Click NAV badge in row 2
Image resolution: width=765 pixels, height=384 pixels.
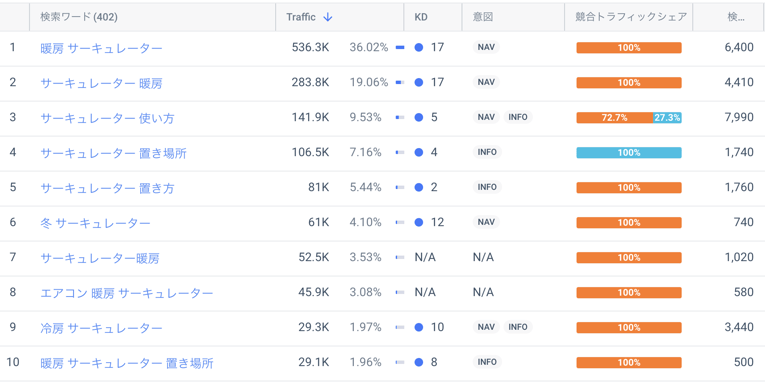coord(486,82)
